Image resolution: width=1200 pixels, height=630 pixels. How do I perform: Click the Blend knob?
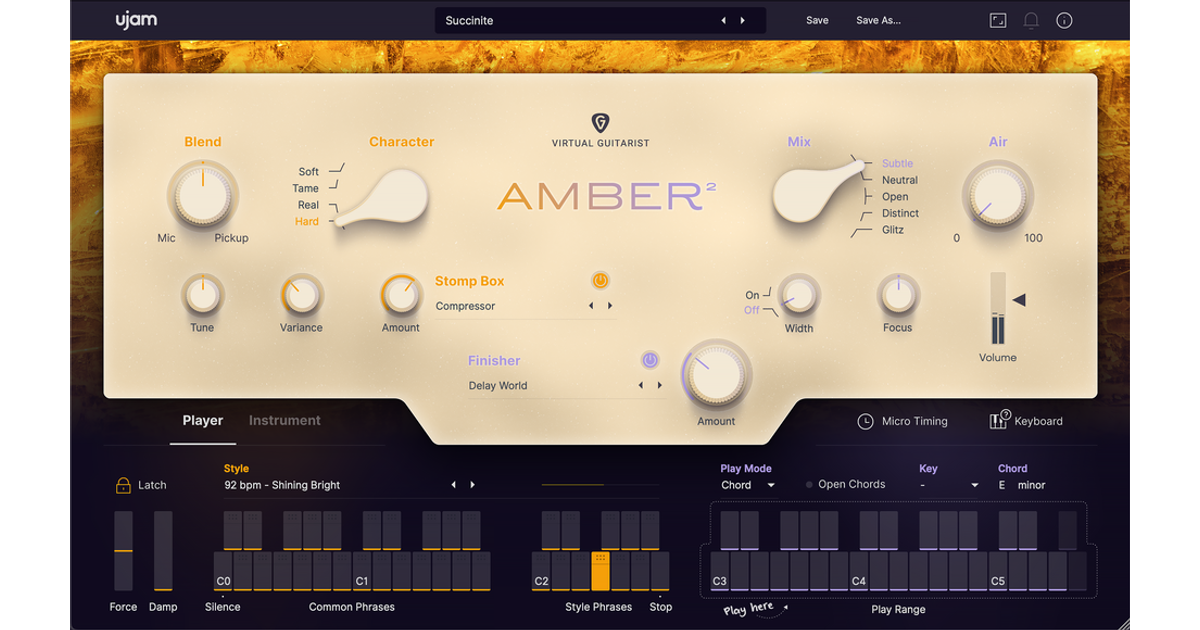tap(202, 196)
